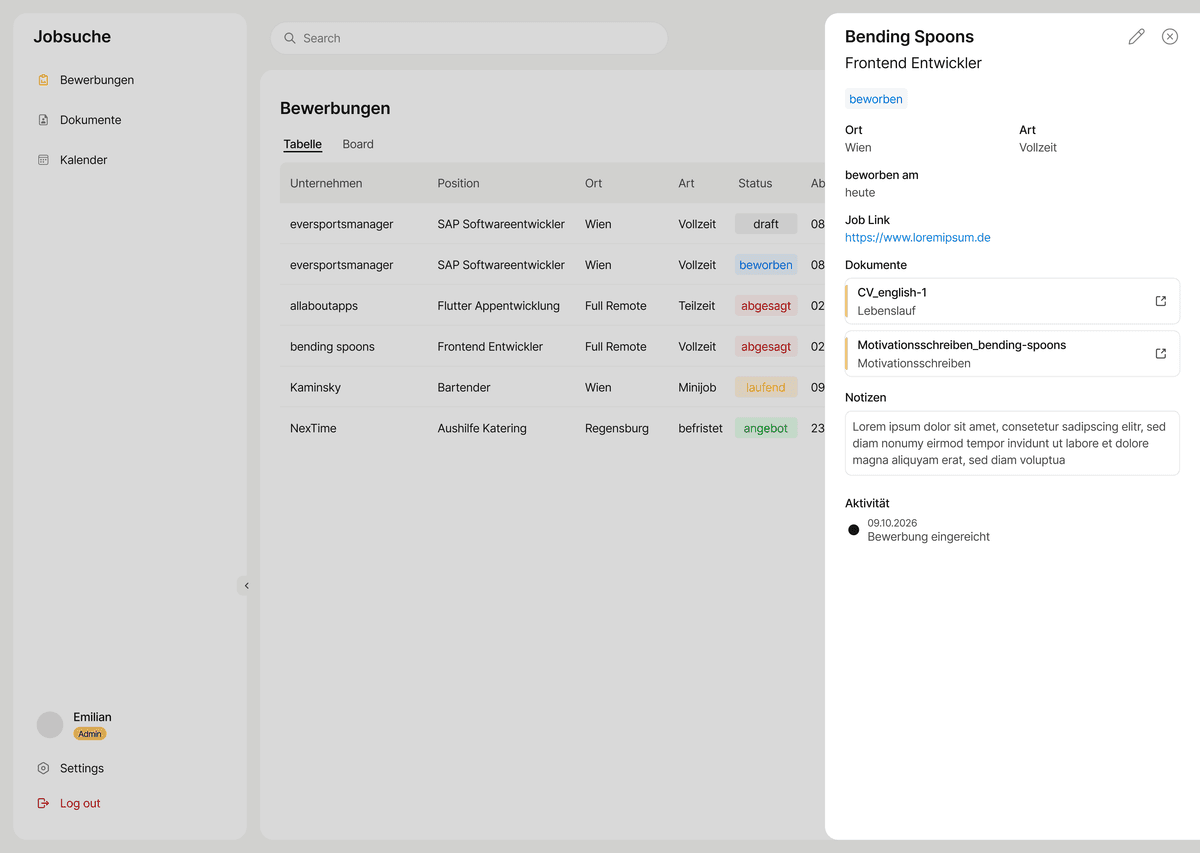Viewport: 1200px width, 853px height.
Task: Click the Position column header
Action: click(458, 183)
